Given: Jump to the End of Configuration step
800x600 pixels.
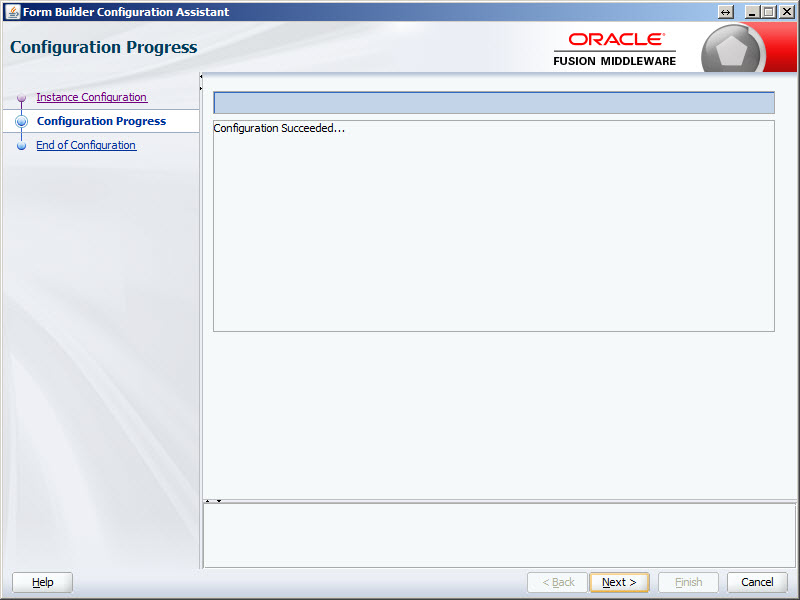Looking at the screenshot, I should pyautogui.click(x=86, y=145).
